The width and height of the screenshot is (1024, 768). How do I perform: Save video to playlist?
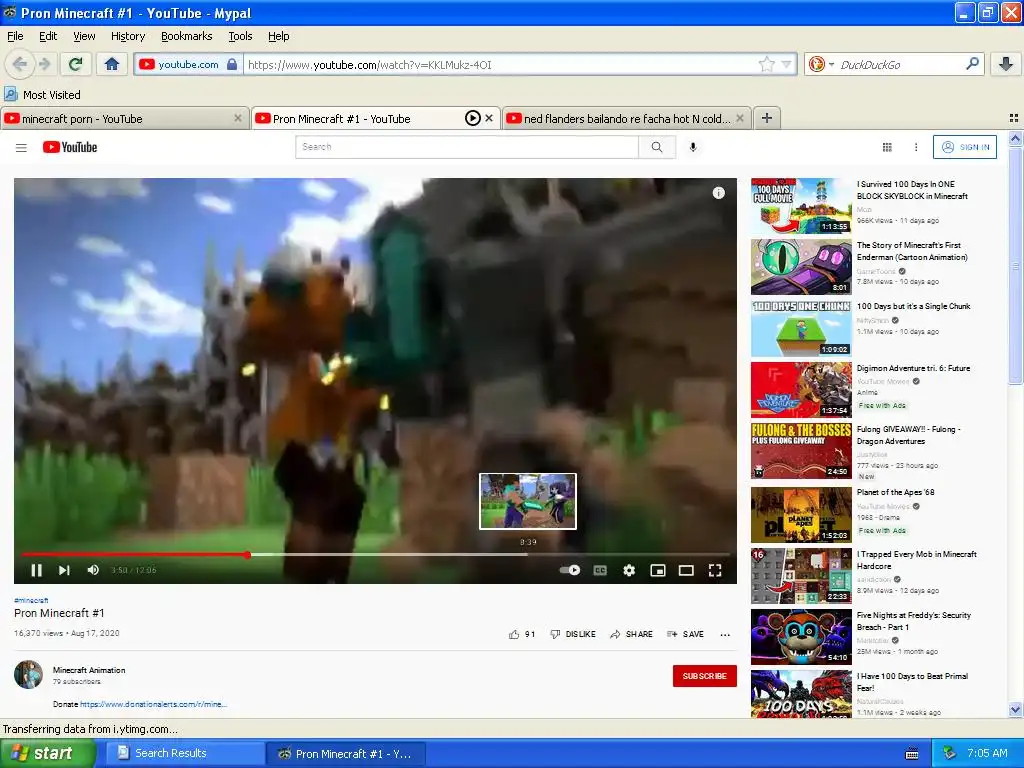[685, 634]
